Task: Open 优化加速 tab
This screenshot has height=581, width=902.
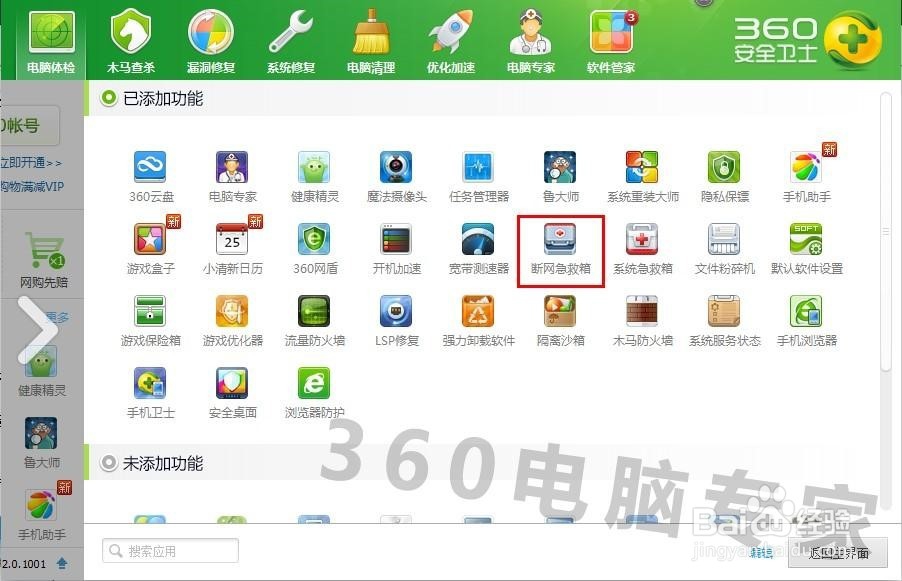Action: 451,43
